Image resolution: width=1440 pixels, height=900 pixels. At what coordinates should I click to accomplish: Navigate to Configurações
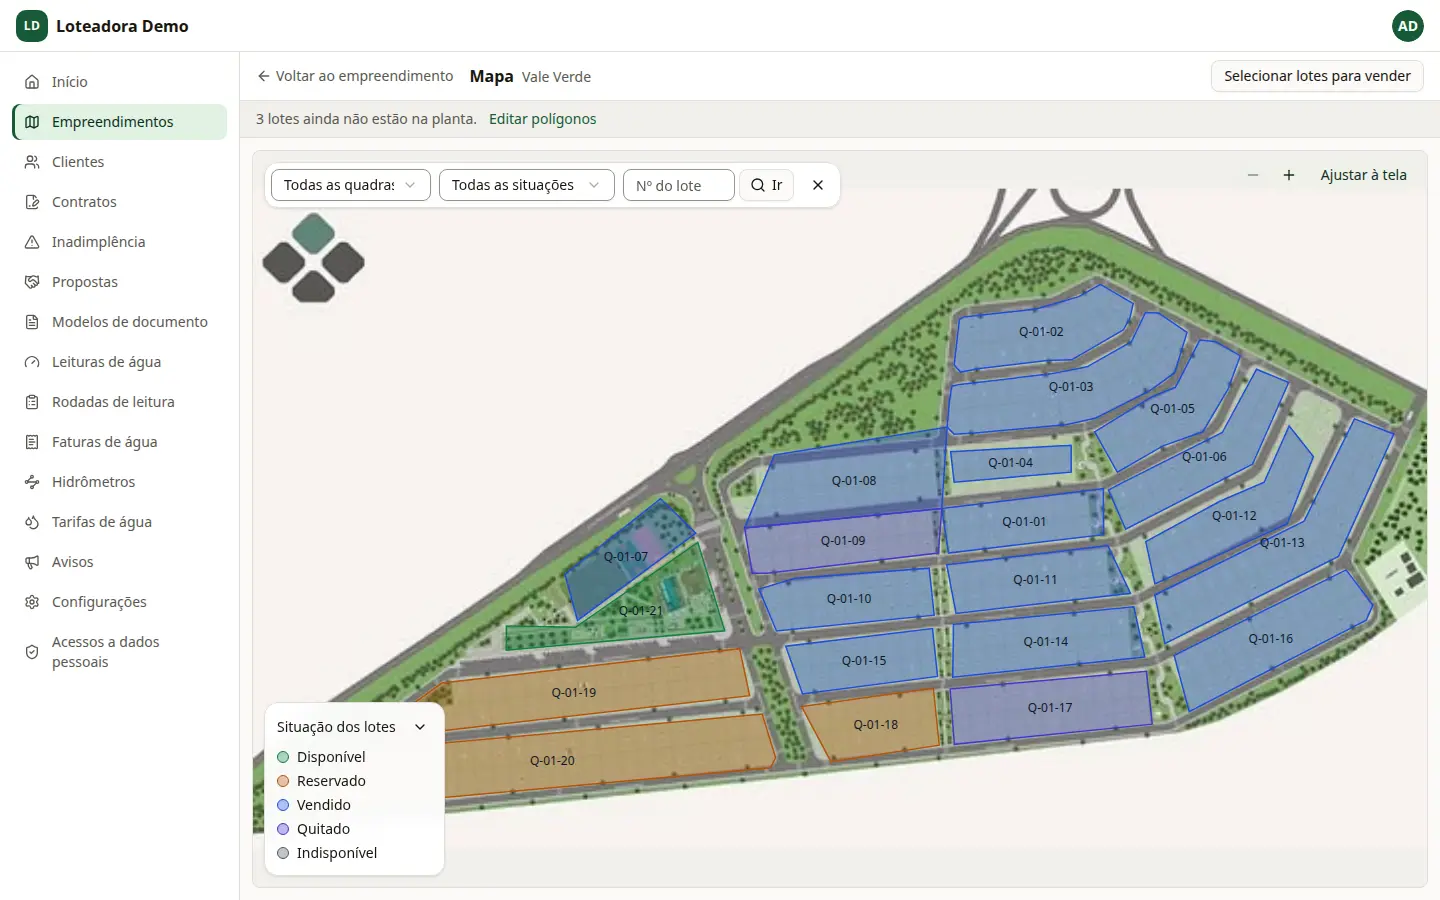pos(120,602)
